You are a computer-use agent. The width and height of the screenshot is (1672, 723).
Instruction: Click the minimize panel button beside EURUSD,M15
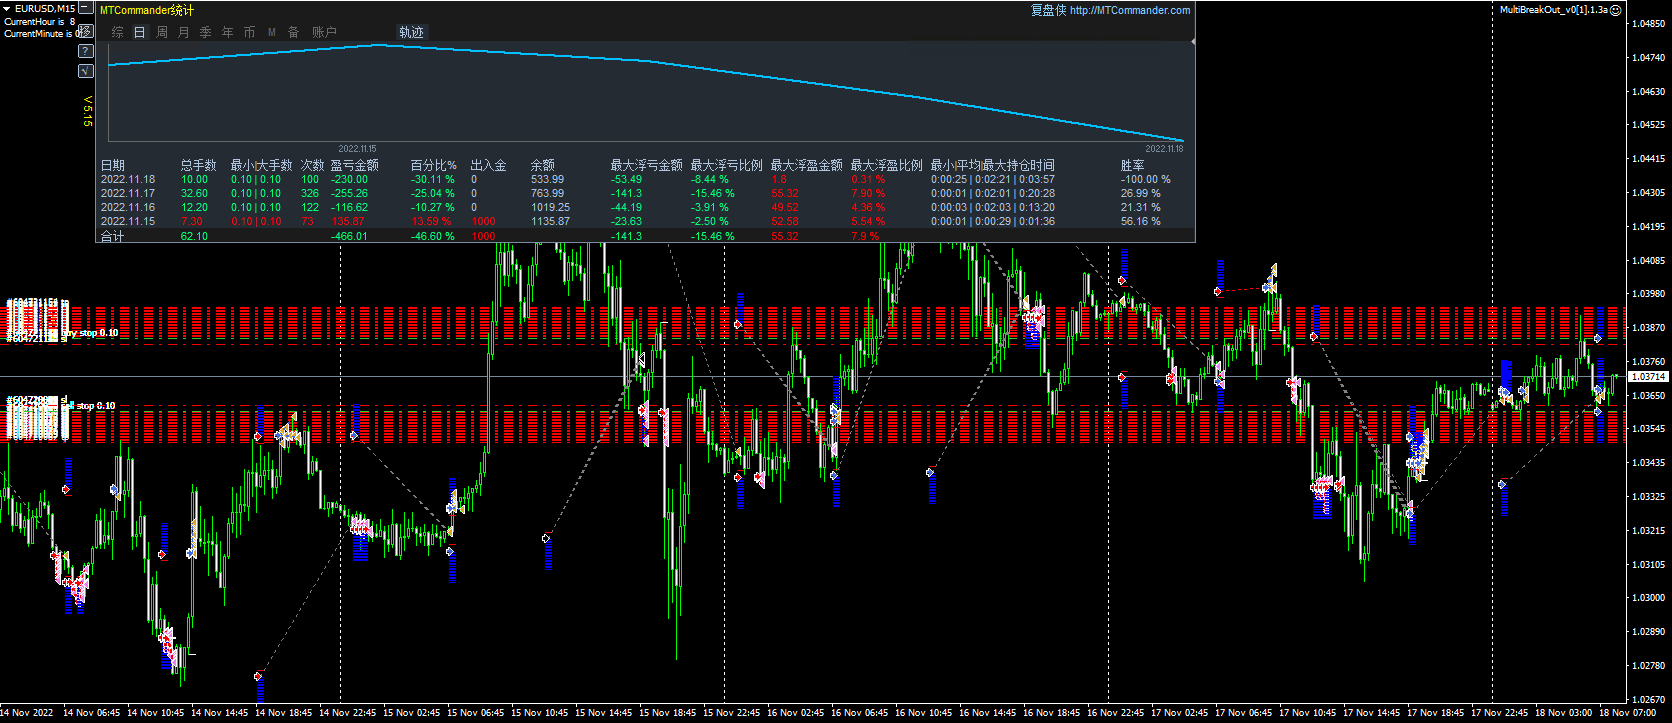[86, 9]
